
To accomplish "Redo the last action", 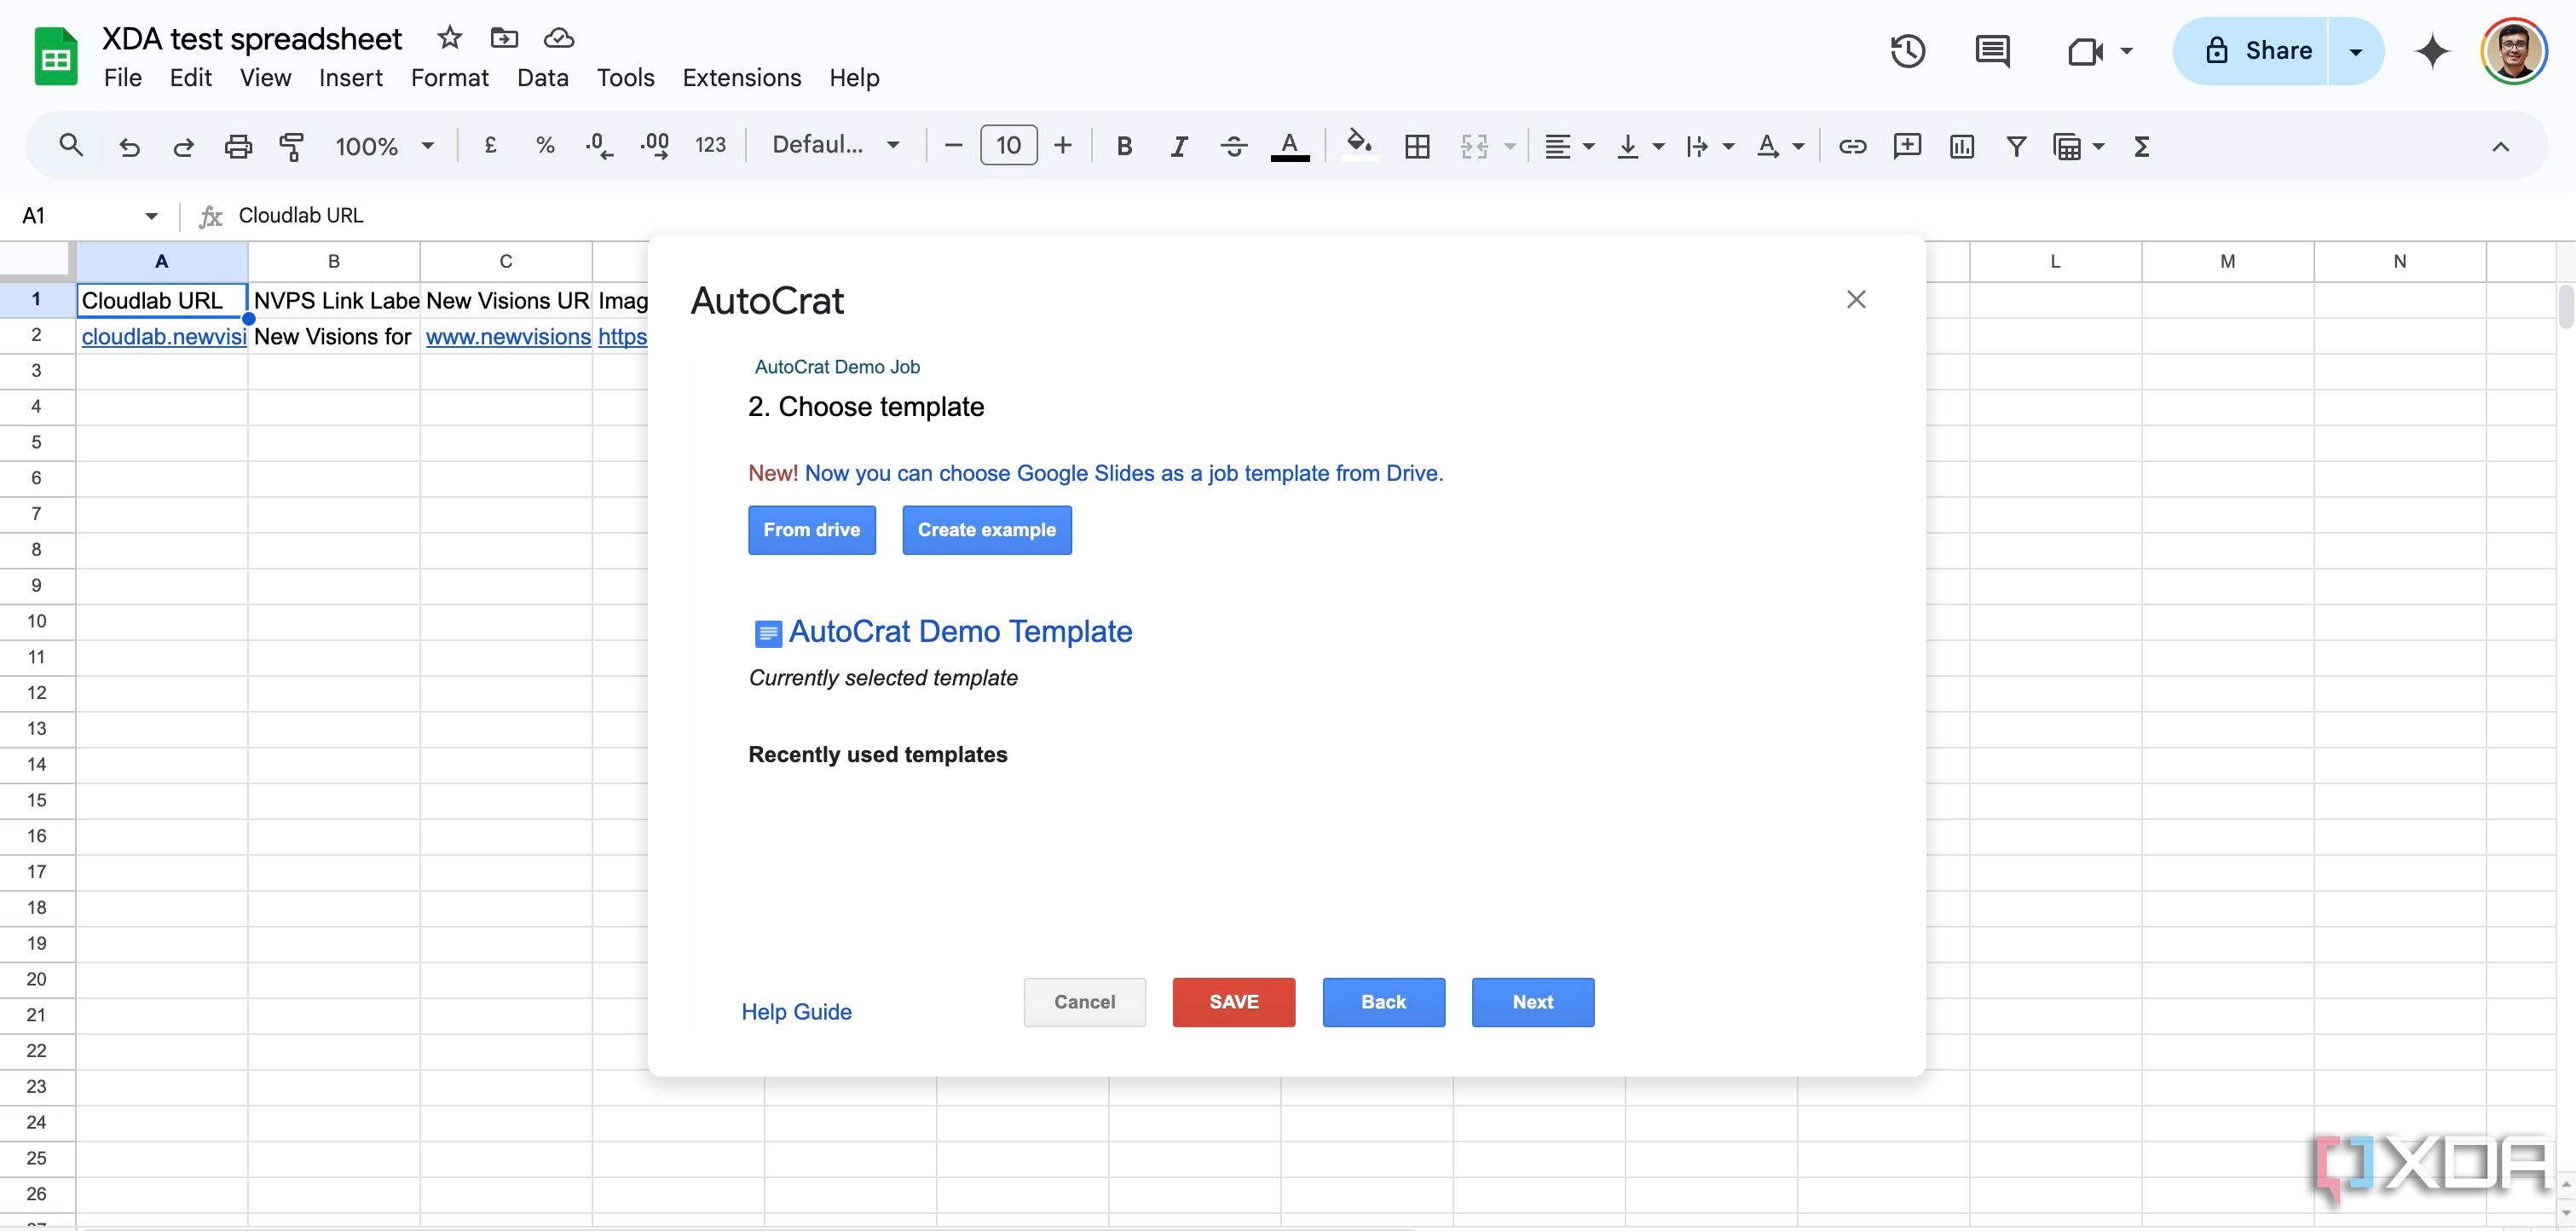I will click(183, 147).
